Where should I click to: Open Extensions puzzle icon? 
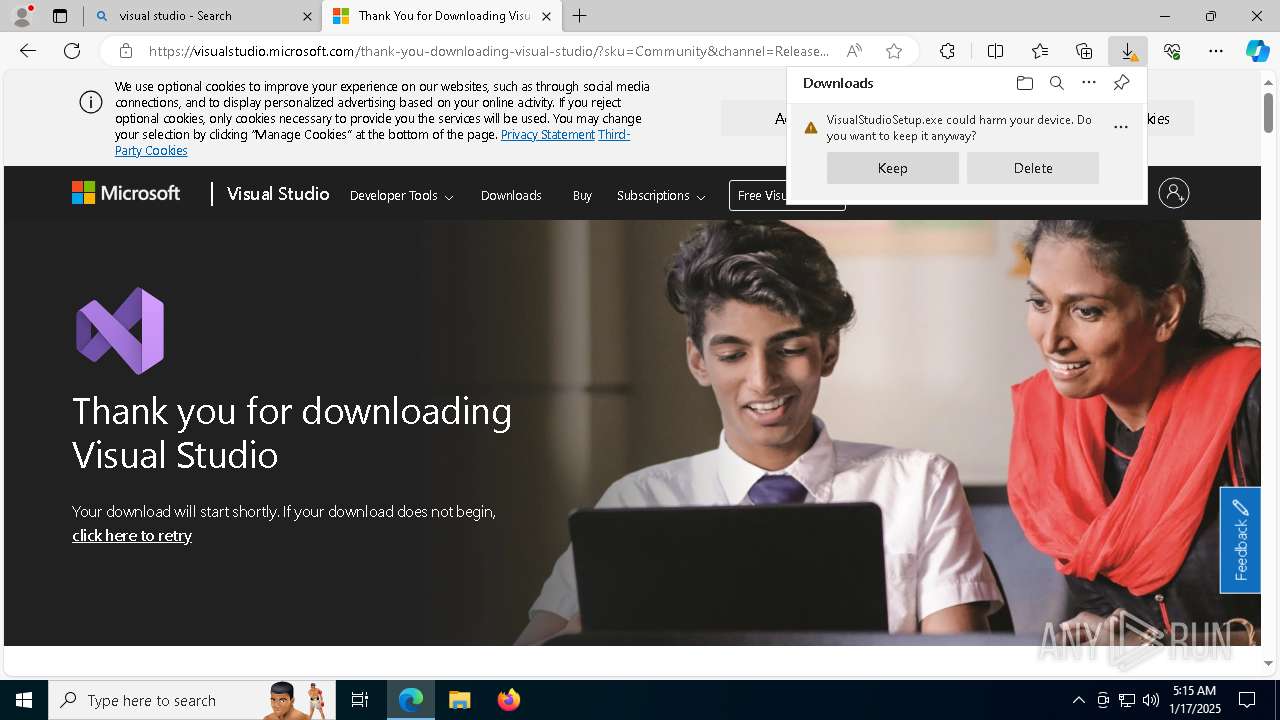pyautogui.click(x=947, y=51)
